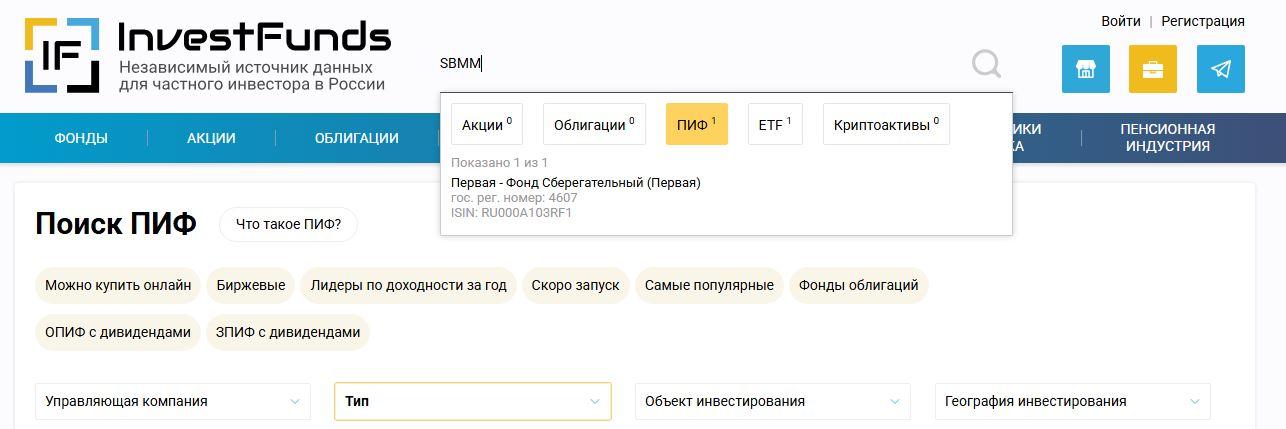The width and height of the screenshot is (1286, 429).
Task: Switch to the ETF search results tab
Action: click(x=774, y=125)
